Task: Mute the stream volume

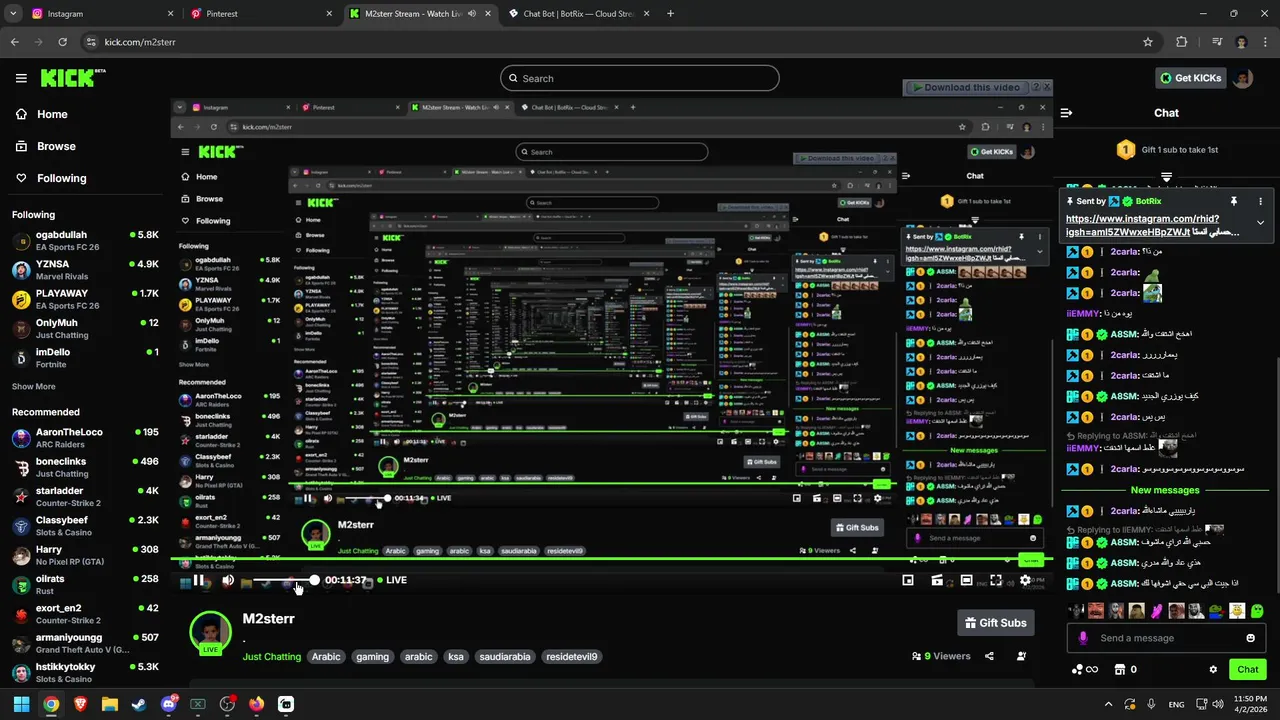Action: coord(228,580)
